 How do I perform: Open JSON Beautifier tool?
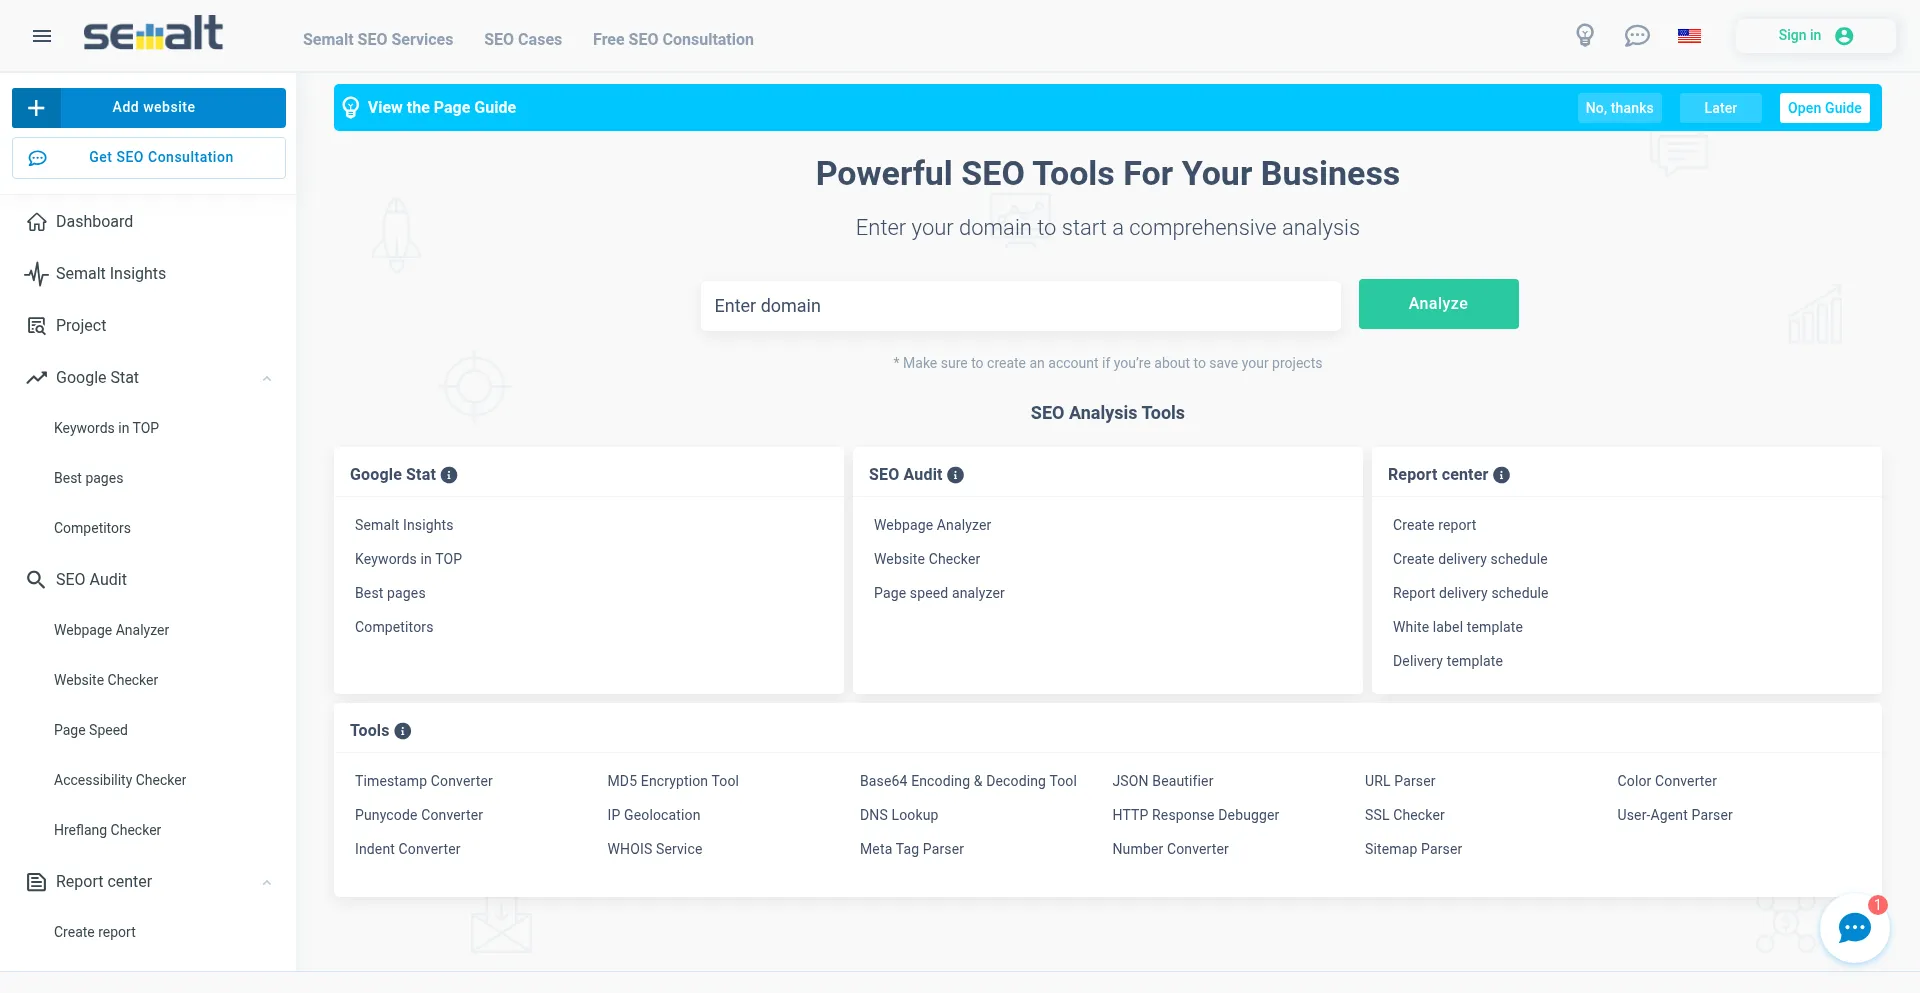[1163, 781]
